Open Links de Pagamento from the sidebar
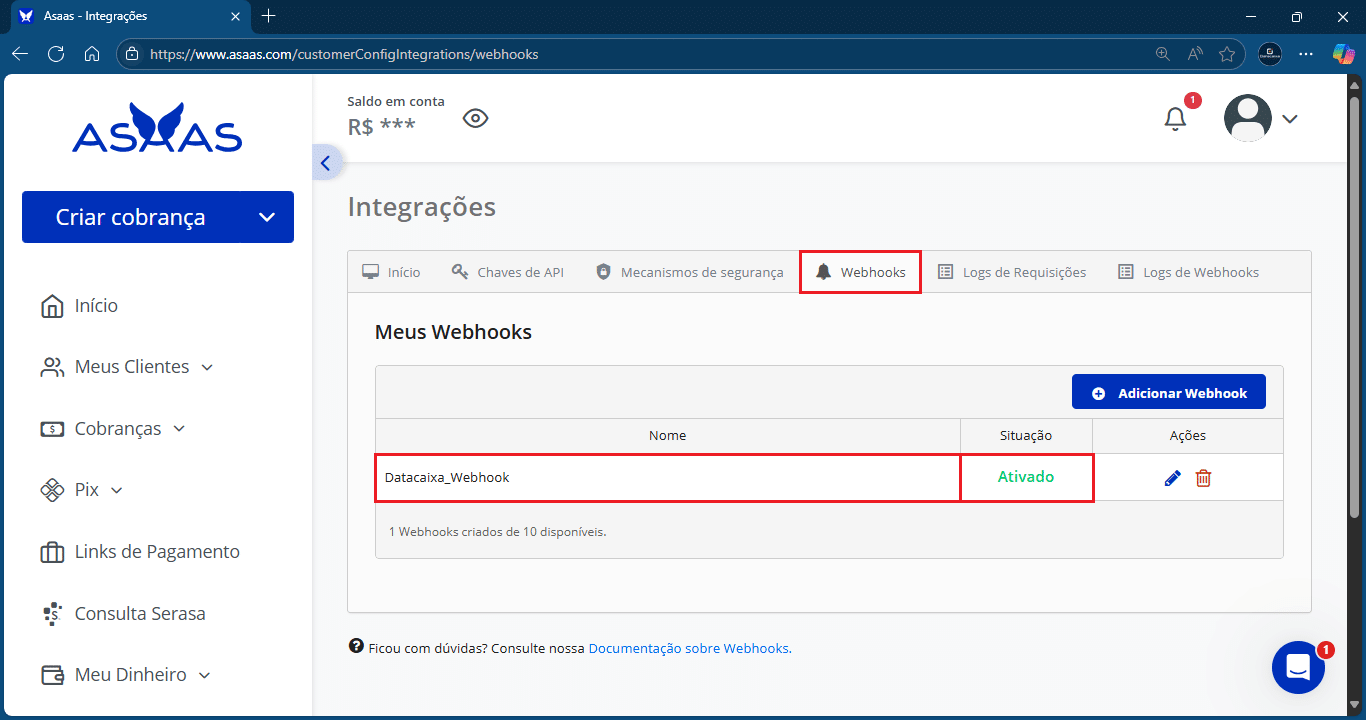Image resolution: width=1366 pixels, height=720 pixels. [157, 551]
